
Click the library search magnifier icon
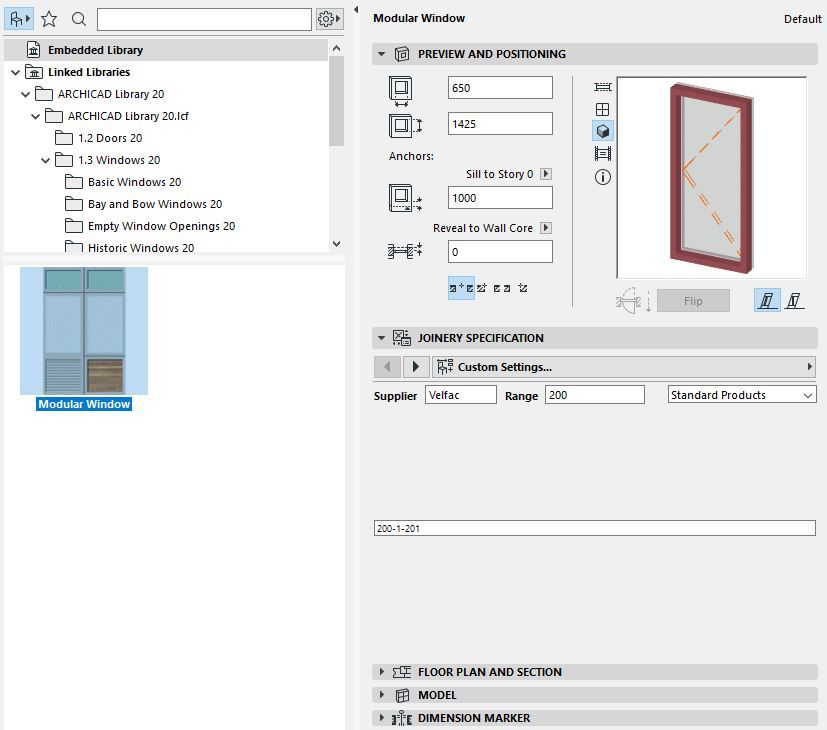tap(79, 19)
